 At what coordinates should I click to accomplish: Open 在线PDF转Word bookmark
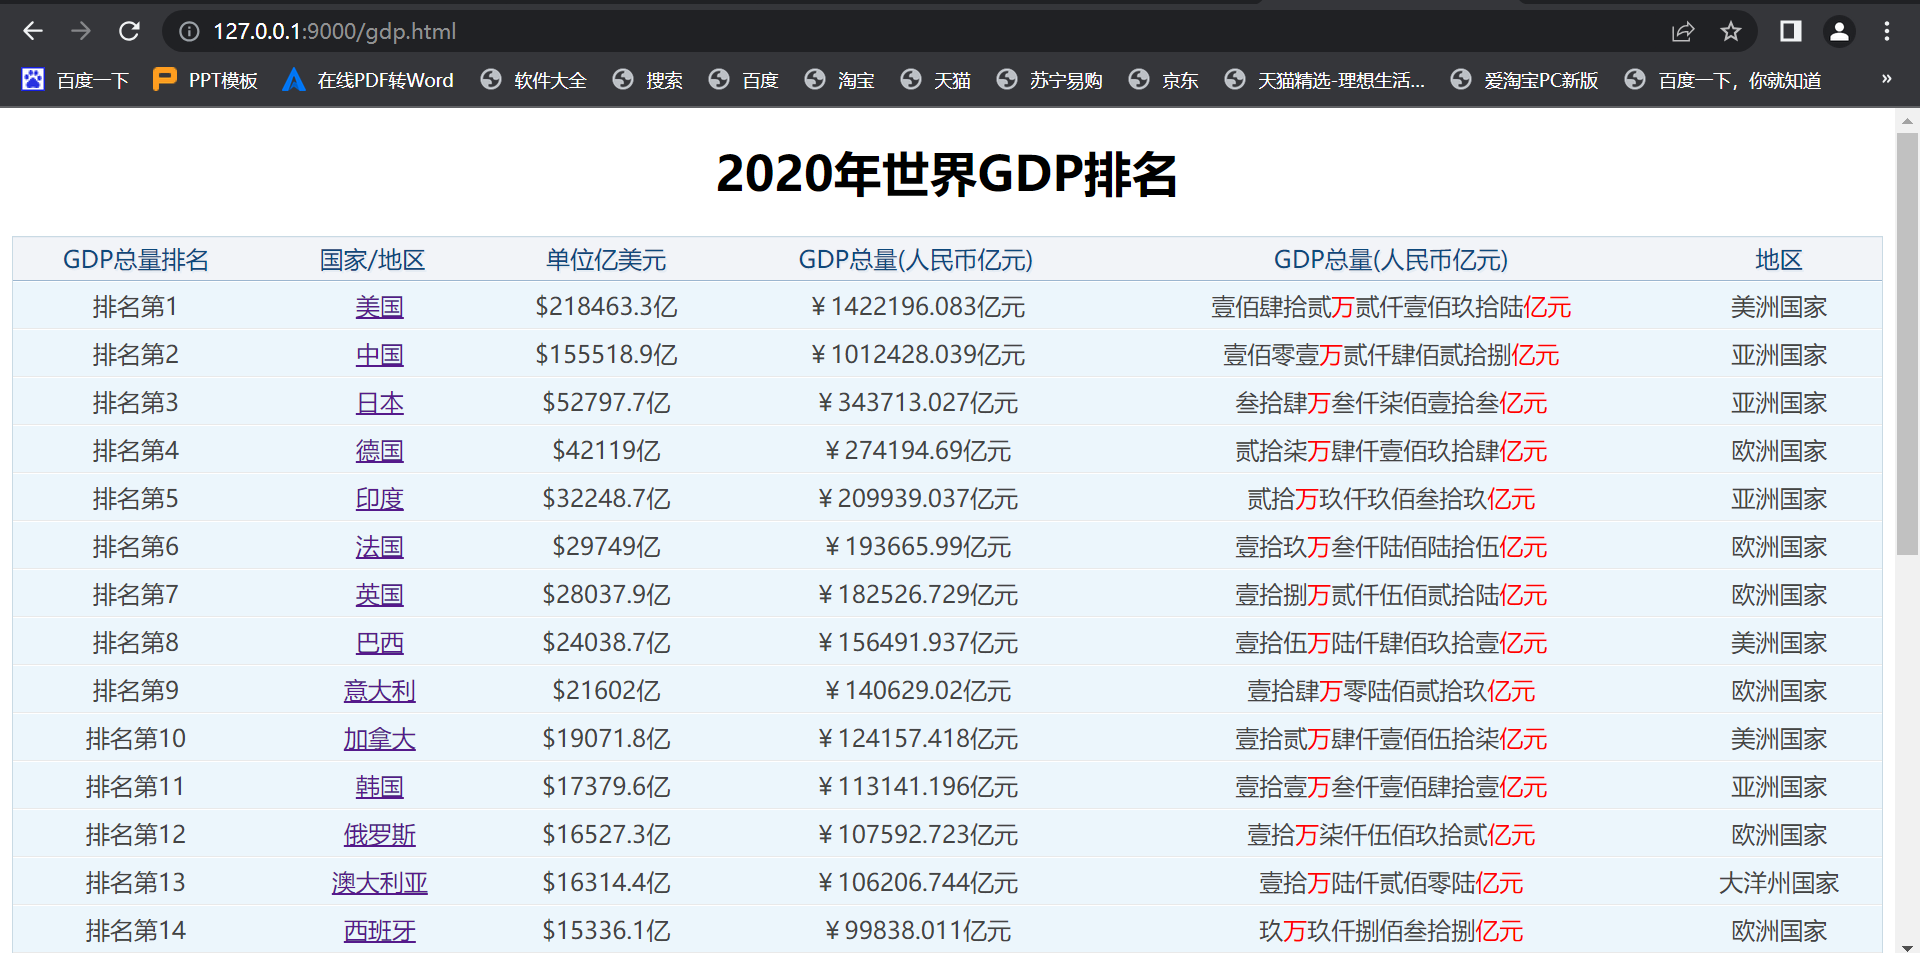coord(368,80)
